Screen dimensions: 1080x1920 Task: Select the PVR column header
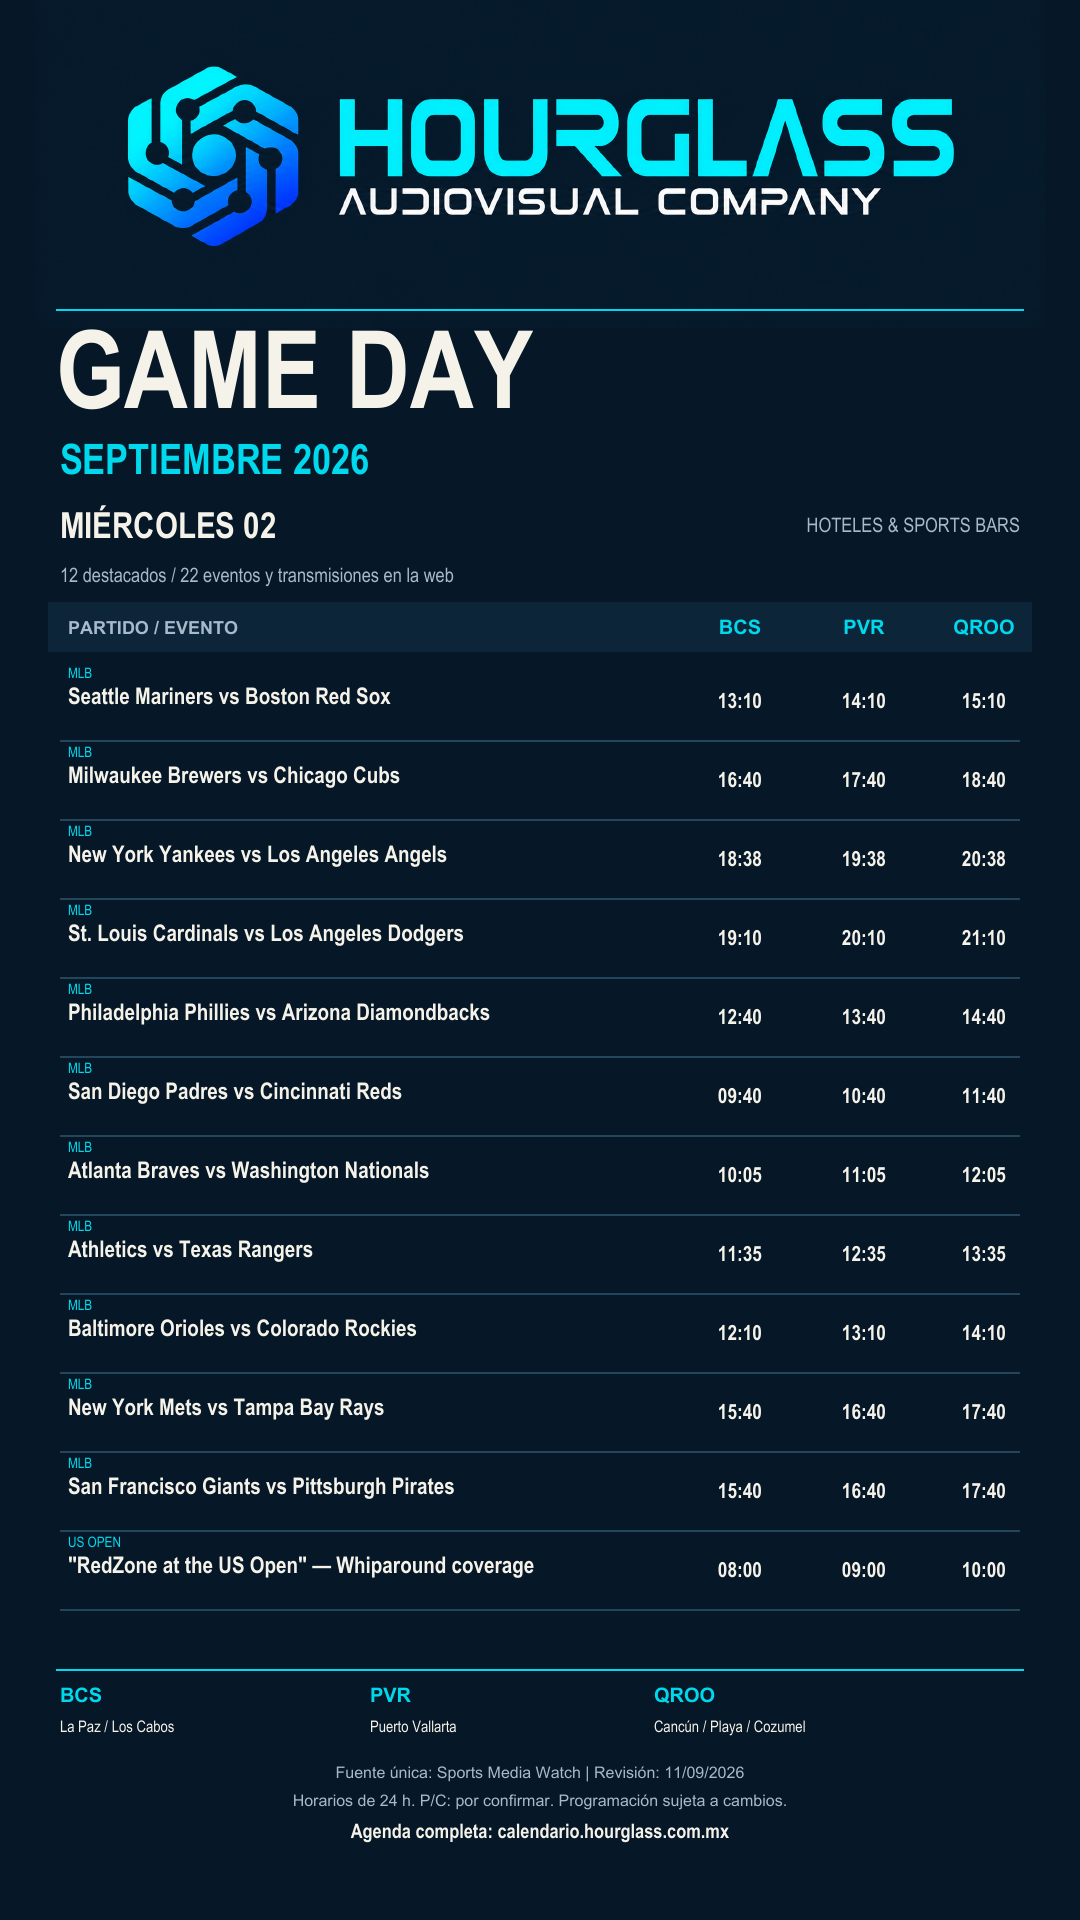click(x=864, y=627)
